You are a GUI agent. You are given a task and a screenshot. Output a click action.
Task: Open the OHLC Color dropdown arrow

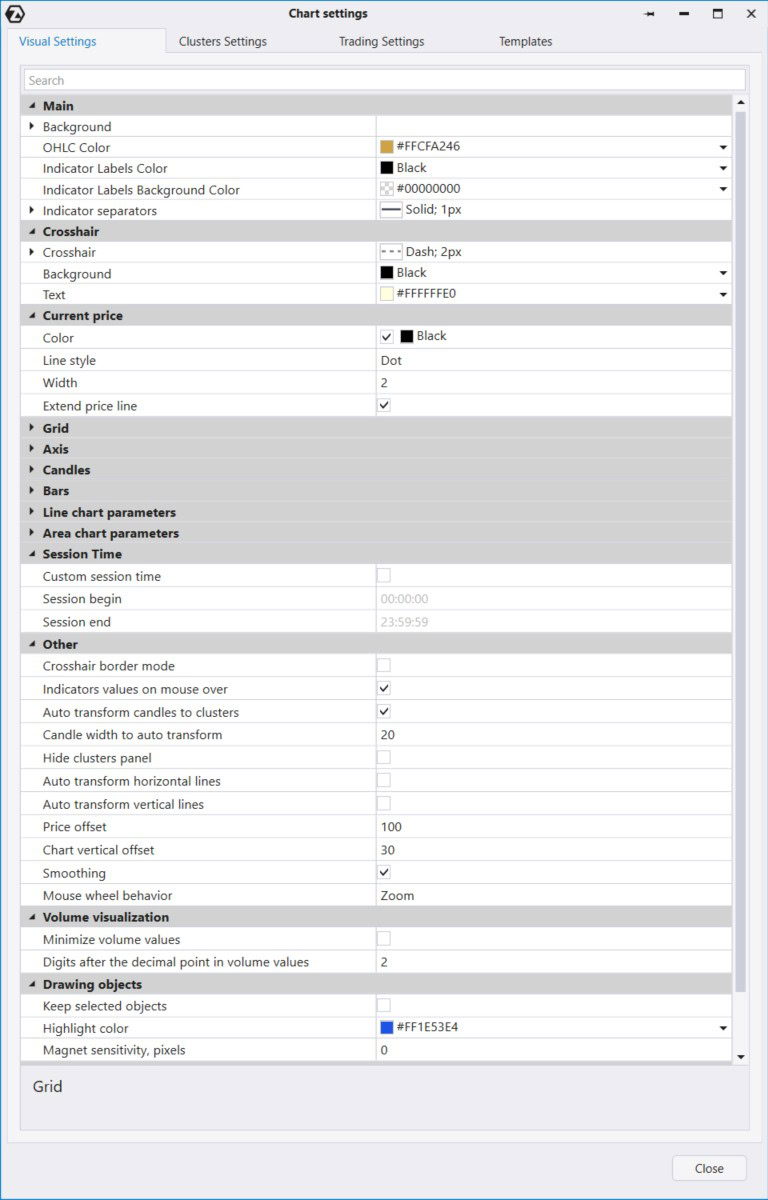pos(722,147)
